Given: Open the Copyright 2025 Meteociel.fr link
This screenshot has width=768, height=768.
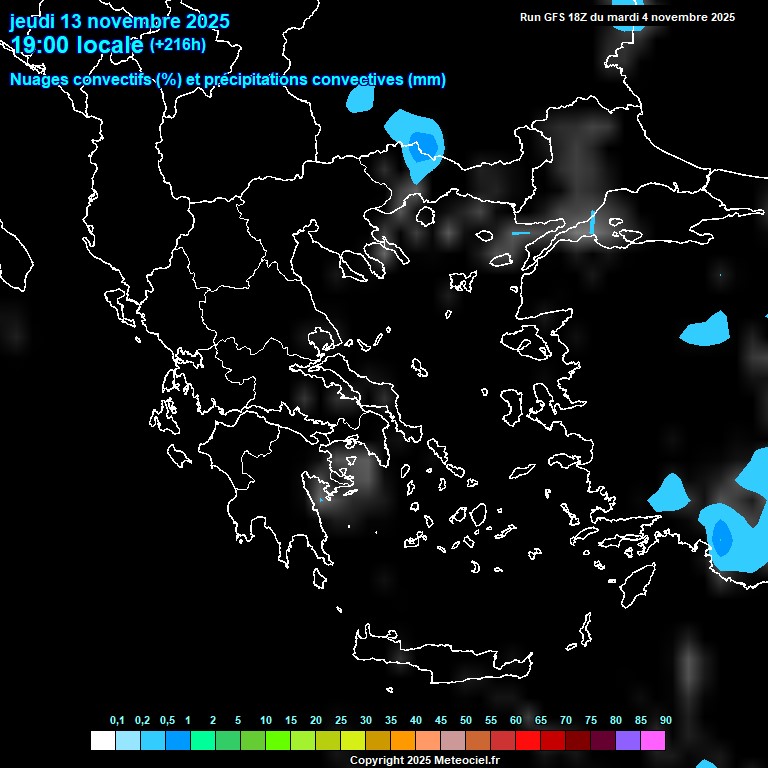Looking at the screenshot, I should [424, 760].
